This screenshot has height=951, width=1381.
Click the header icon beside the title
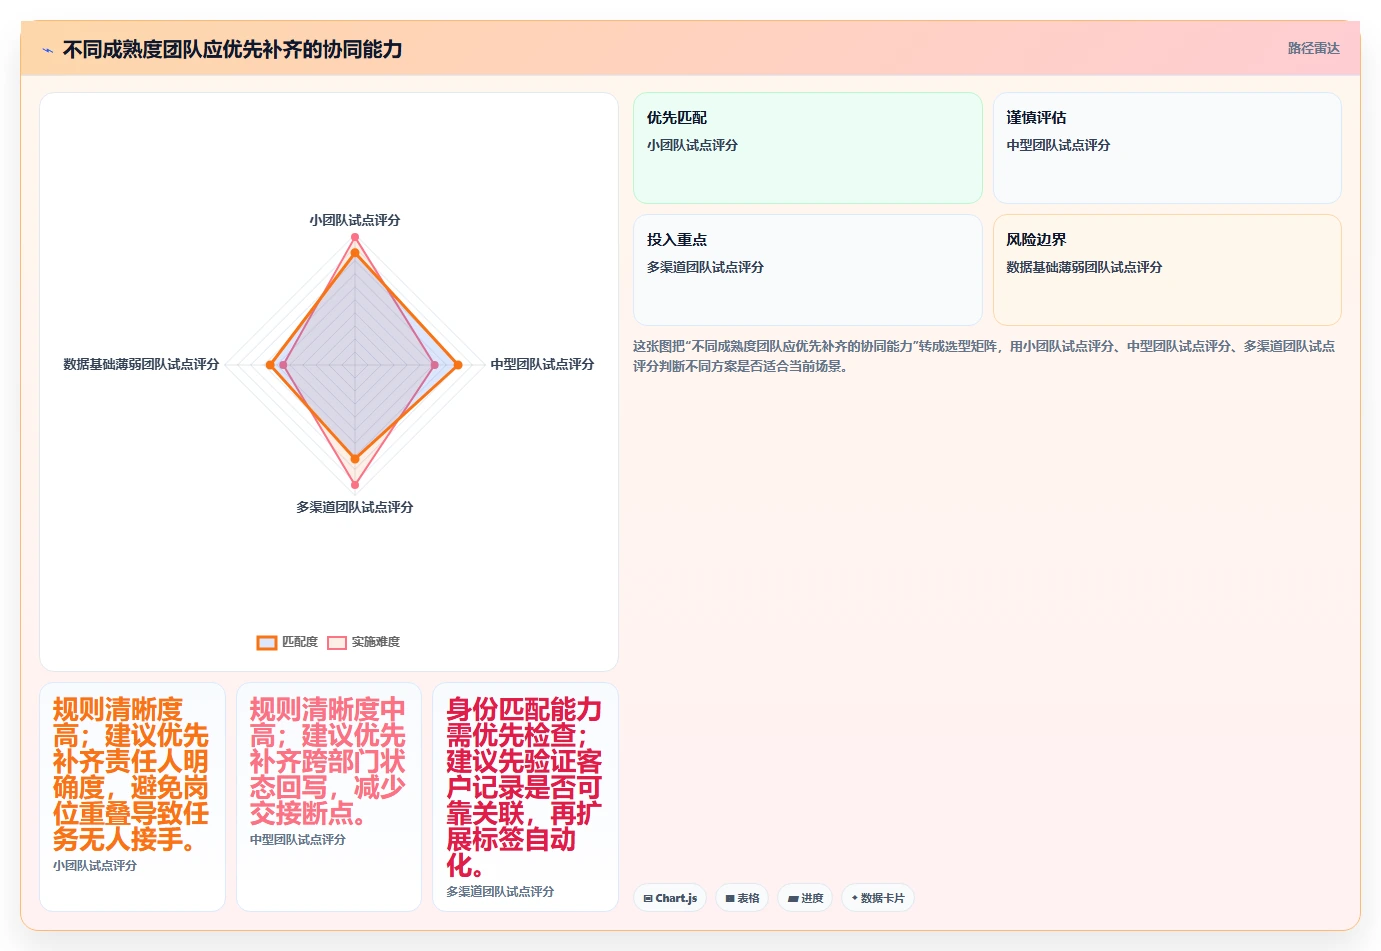47,50
